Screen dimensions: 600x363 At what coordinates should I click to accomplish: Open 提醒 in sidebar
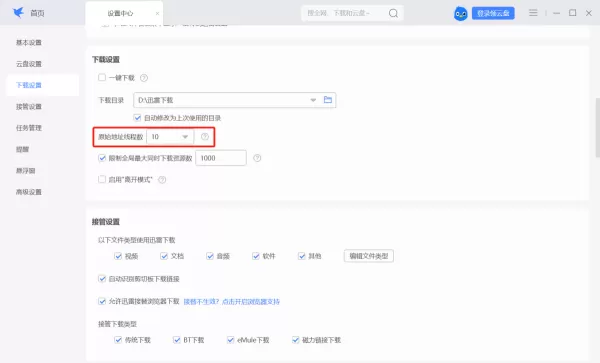pyautogui.click(x=22, y=149)
